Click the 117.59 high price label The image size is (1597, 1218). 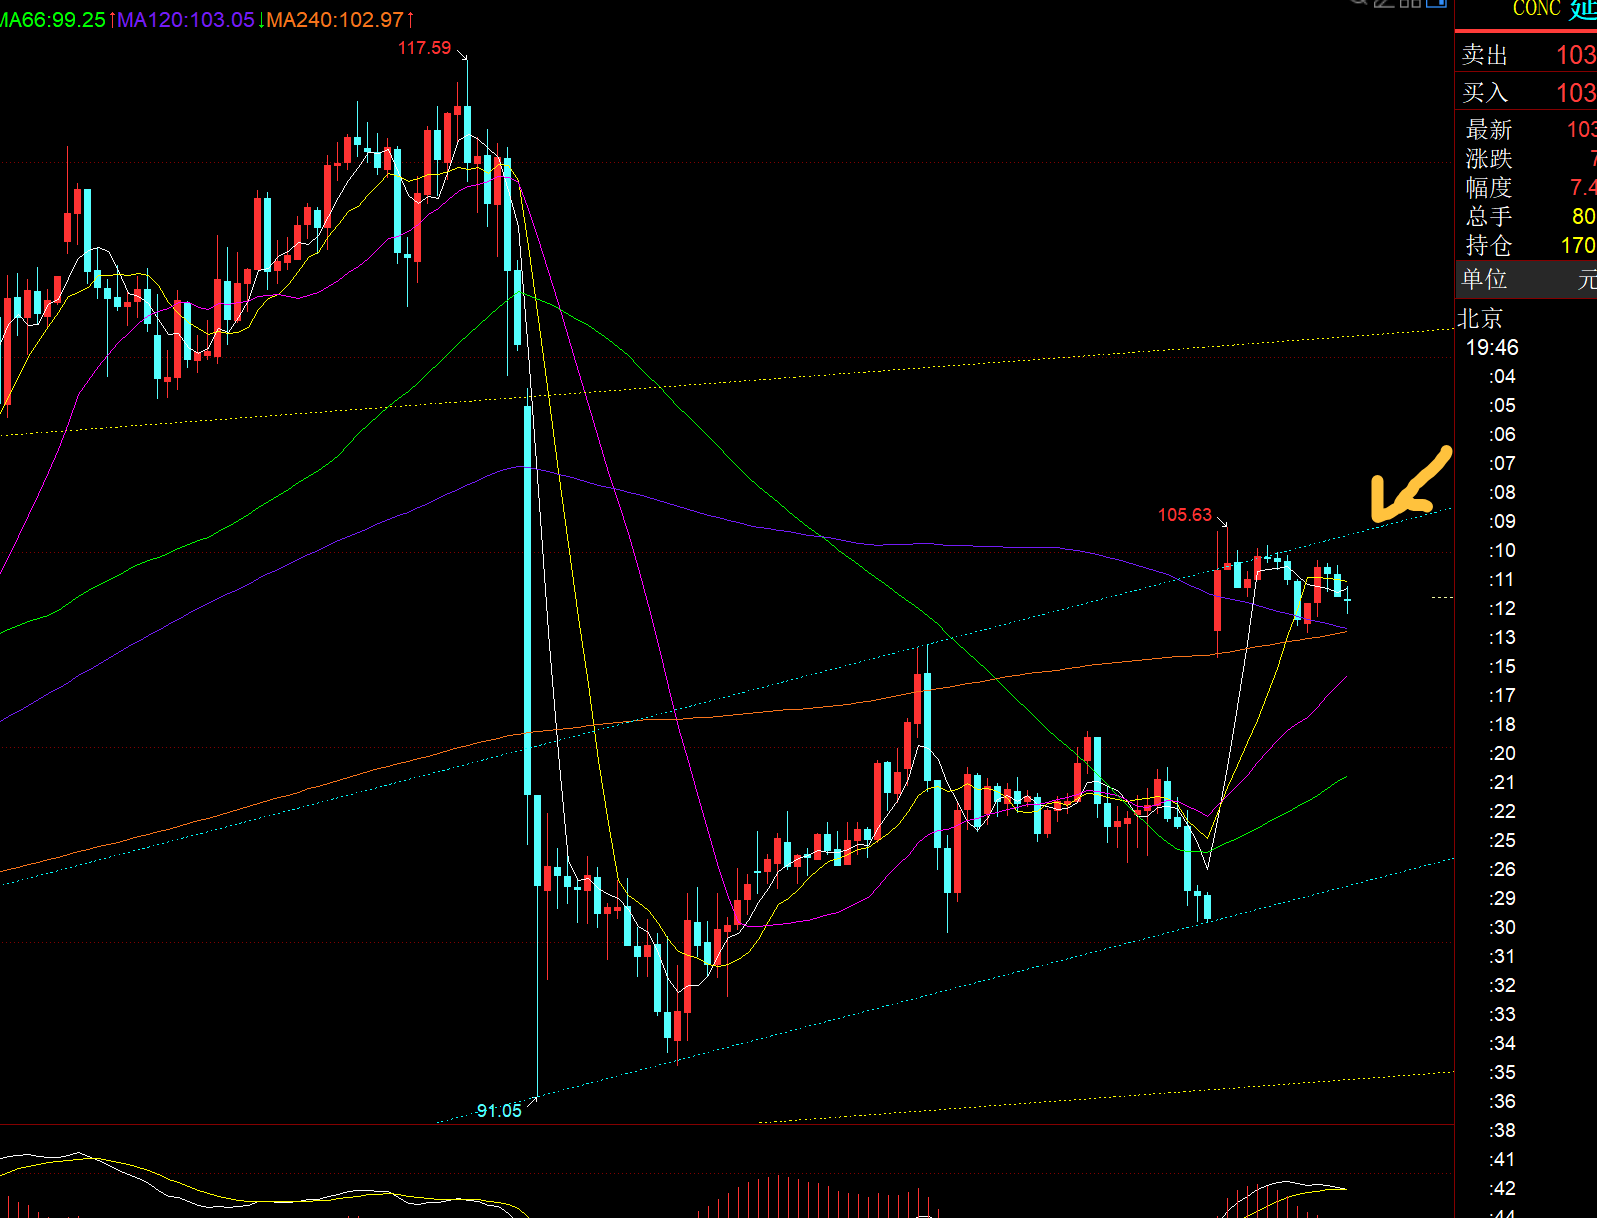[x=424, y=48]
